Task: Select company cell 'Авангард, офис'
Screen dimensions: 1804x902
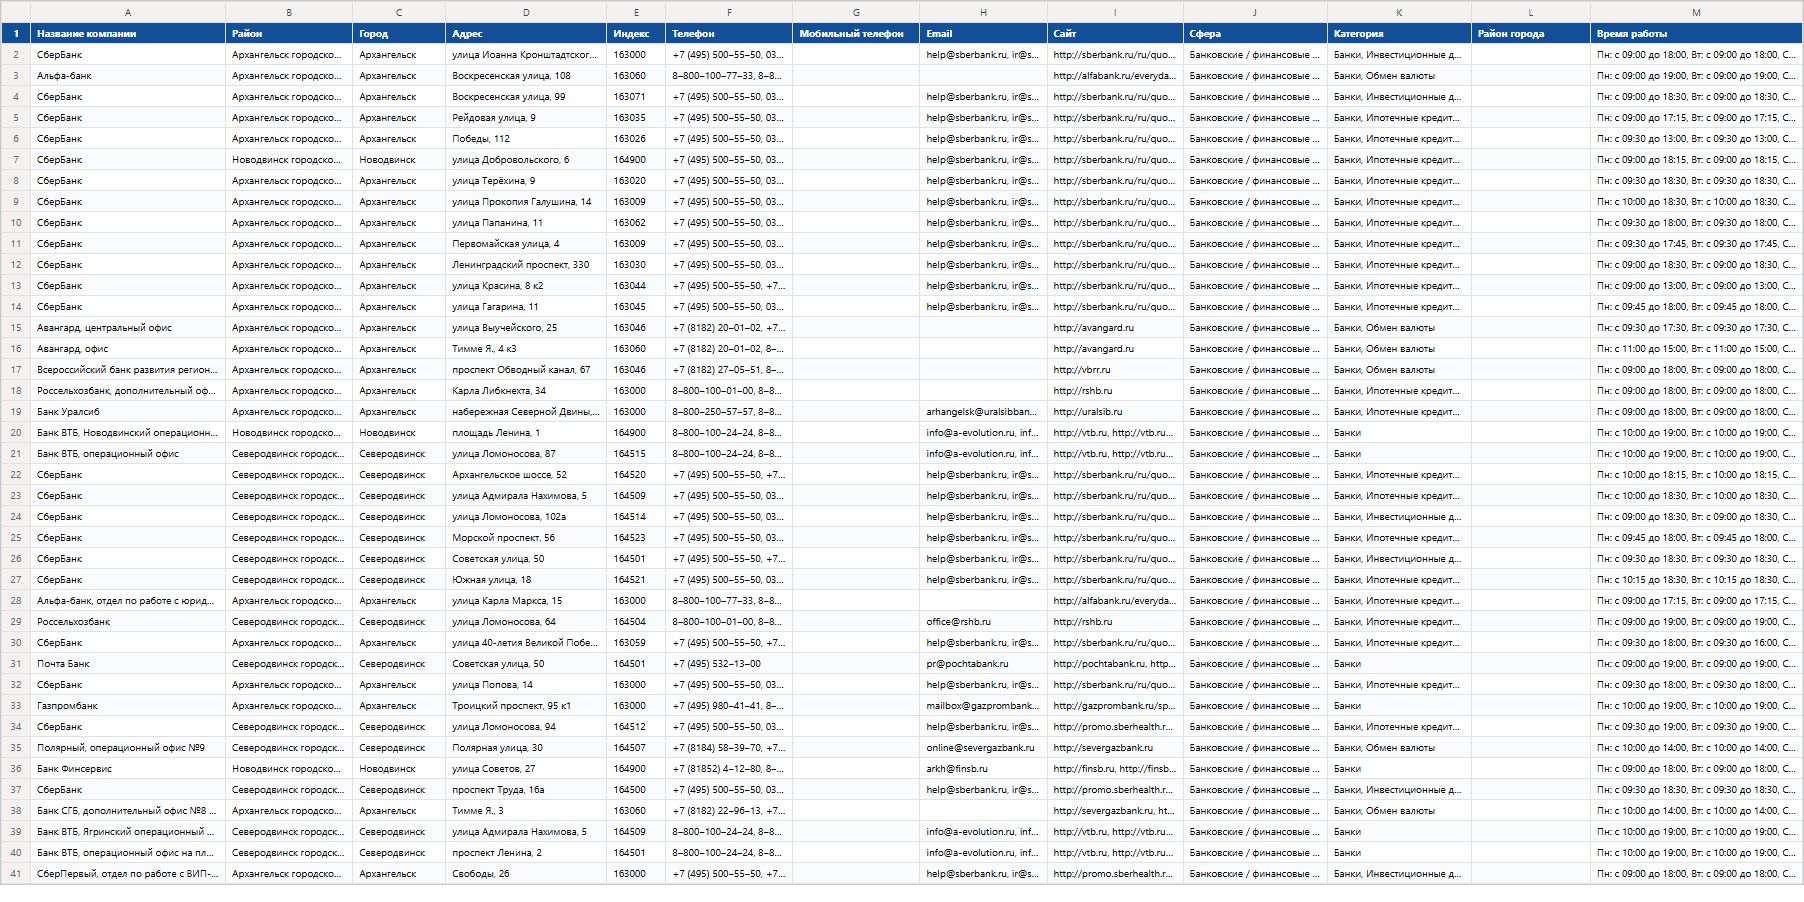Action: tap(128, 349)
